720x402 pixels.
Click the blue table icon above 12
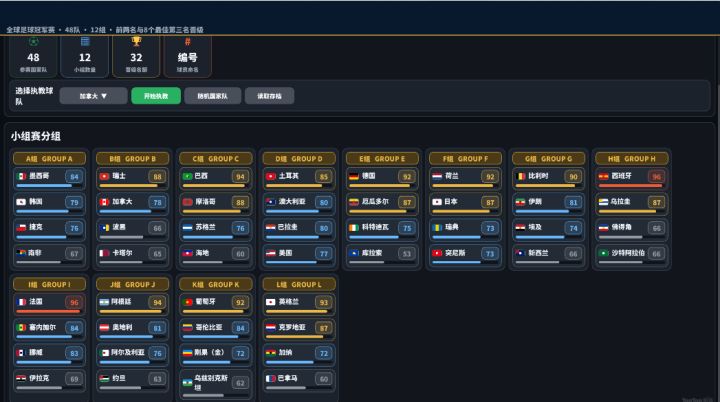(85, 42)
